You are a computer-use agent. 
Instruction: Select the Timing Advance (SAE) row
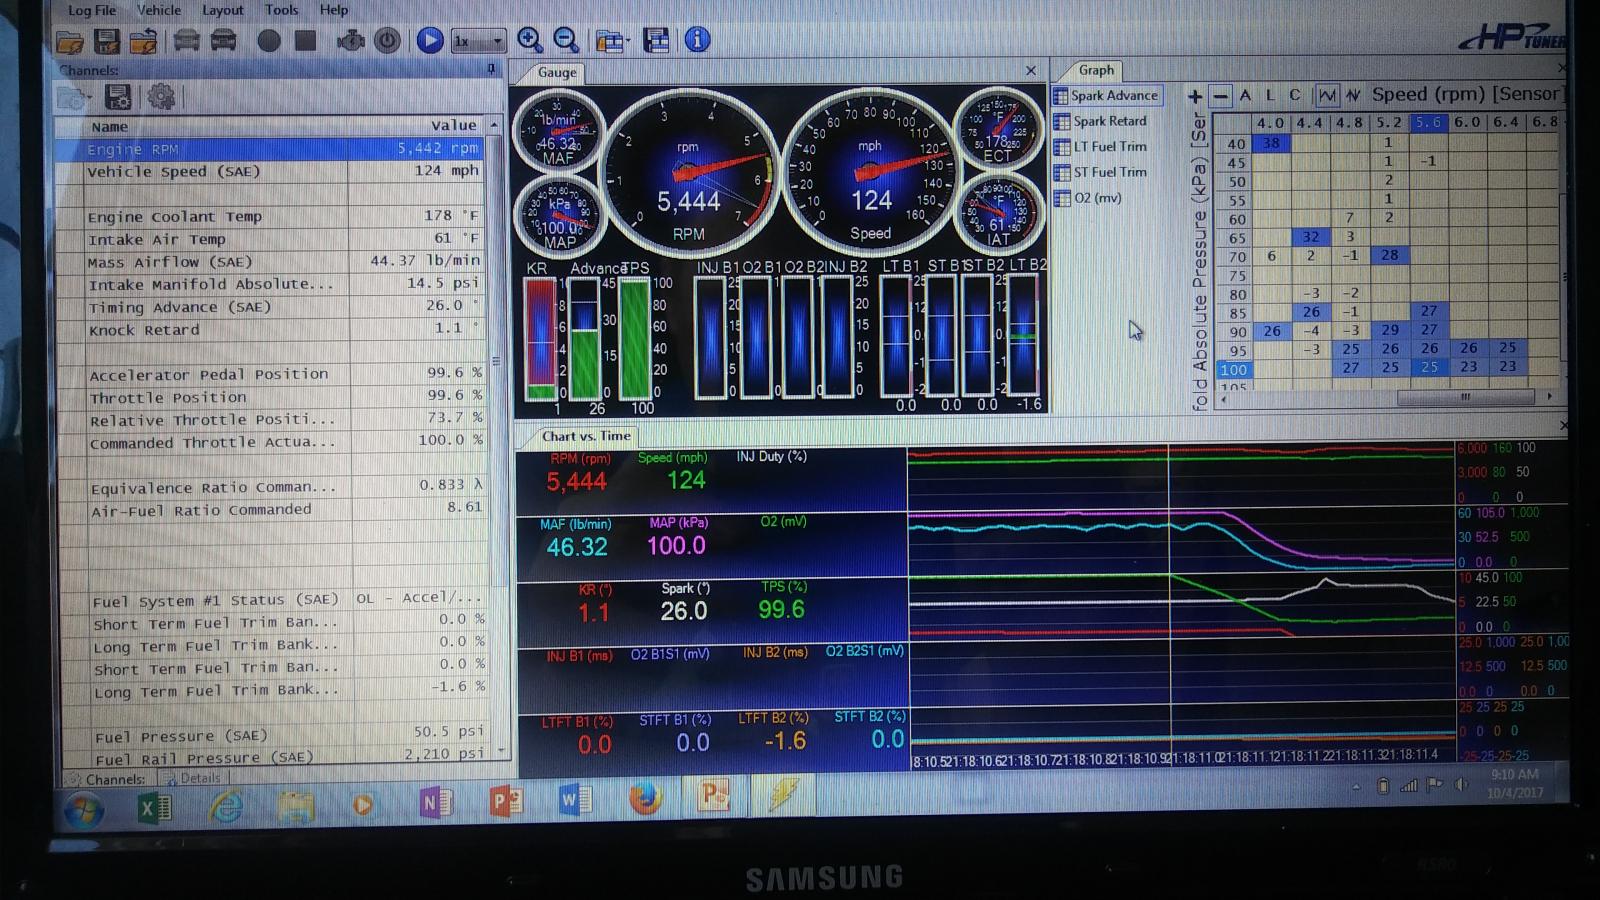pos(270,307)
